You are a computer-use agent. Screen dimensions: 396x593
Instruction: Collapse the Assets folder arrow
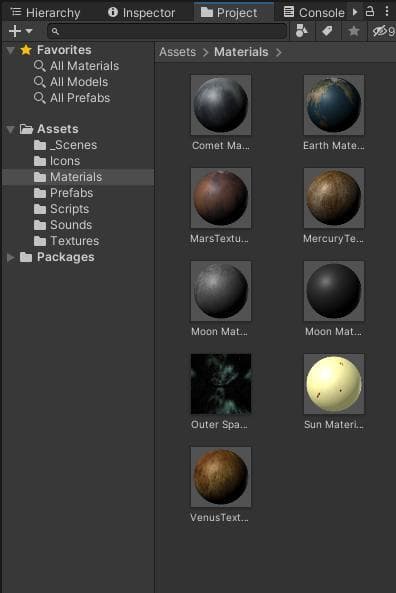coord(11,129)
